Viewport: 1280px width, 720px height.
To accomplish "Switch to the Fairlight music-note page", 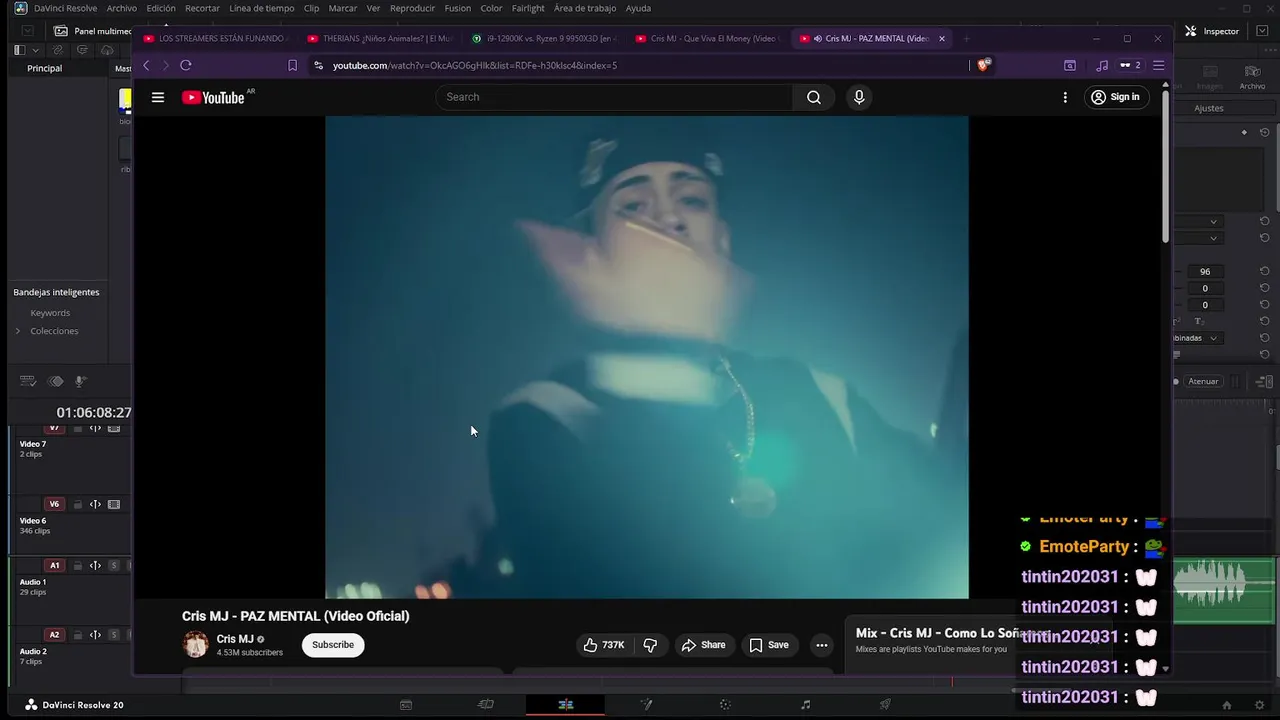I will [x=806, y=705].
